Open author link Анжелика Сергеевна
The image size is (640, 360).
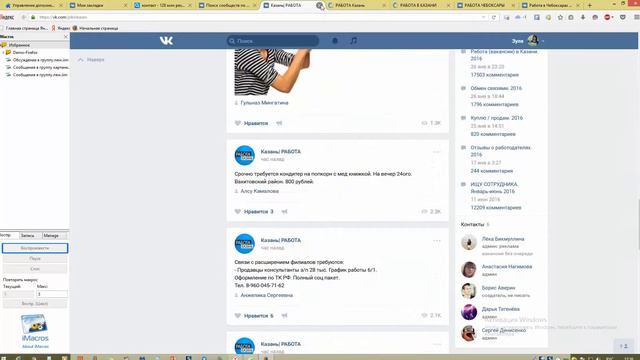267,295
